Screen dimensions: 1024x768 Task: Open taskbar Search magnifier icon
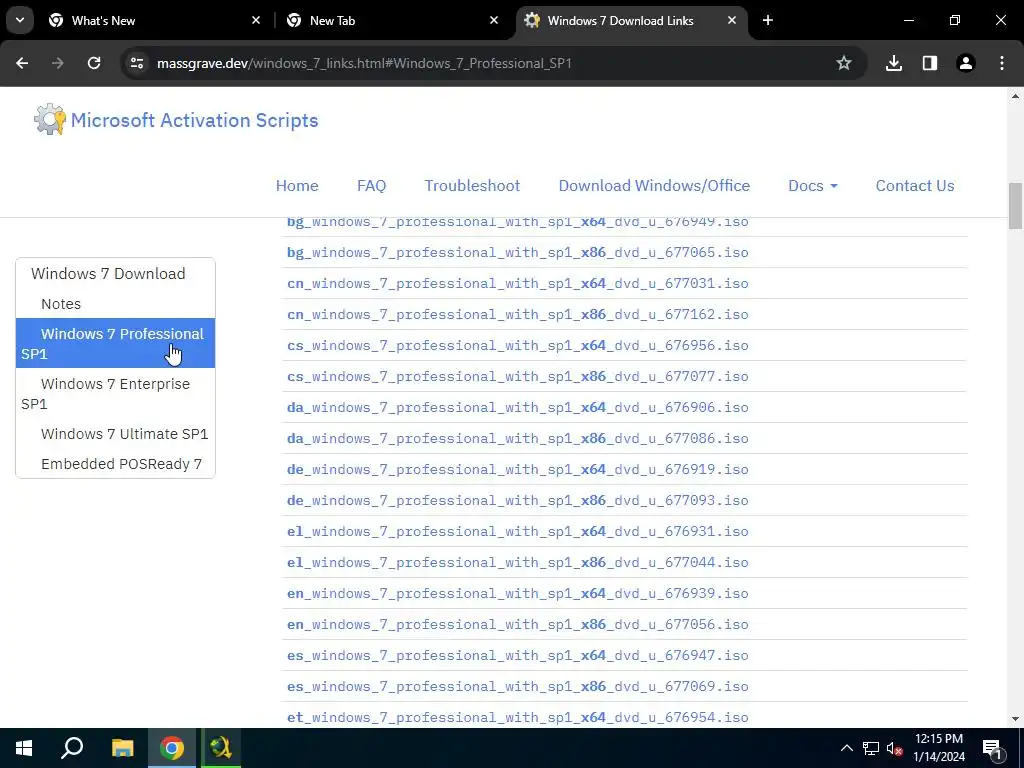[x=72, y=748]
